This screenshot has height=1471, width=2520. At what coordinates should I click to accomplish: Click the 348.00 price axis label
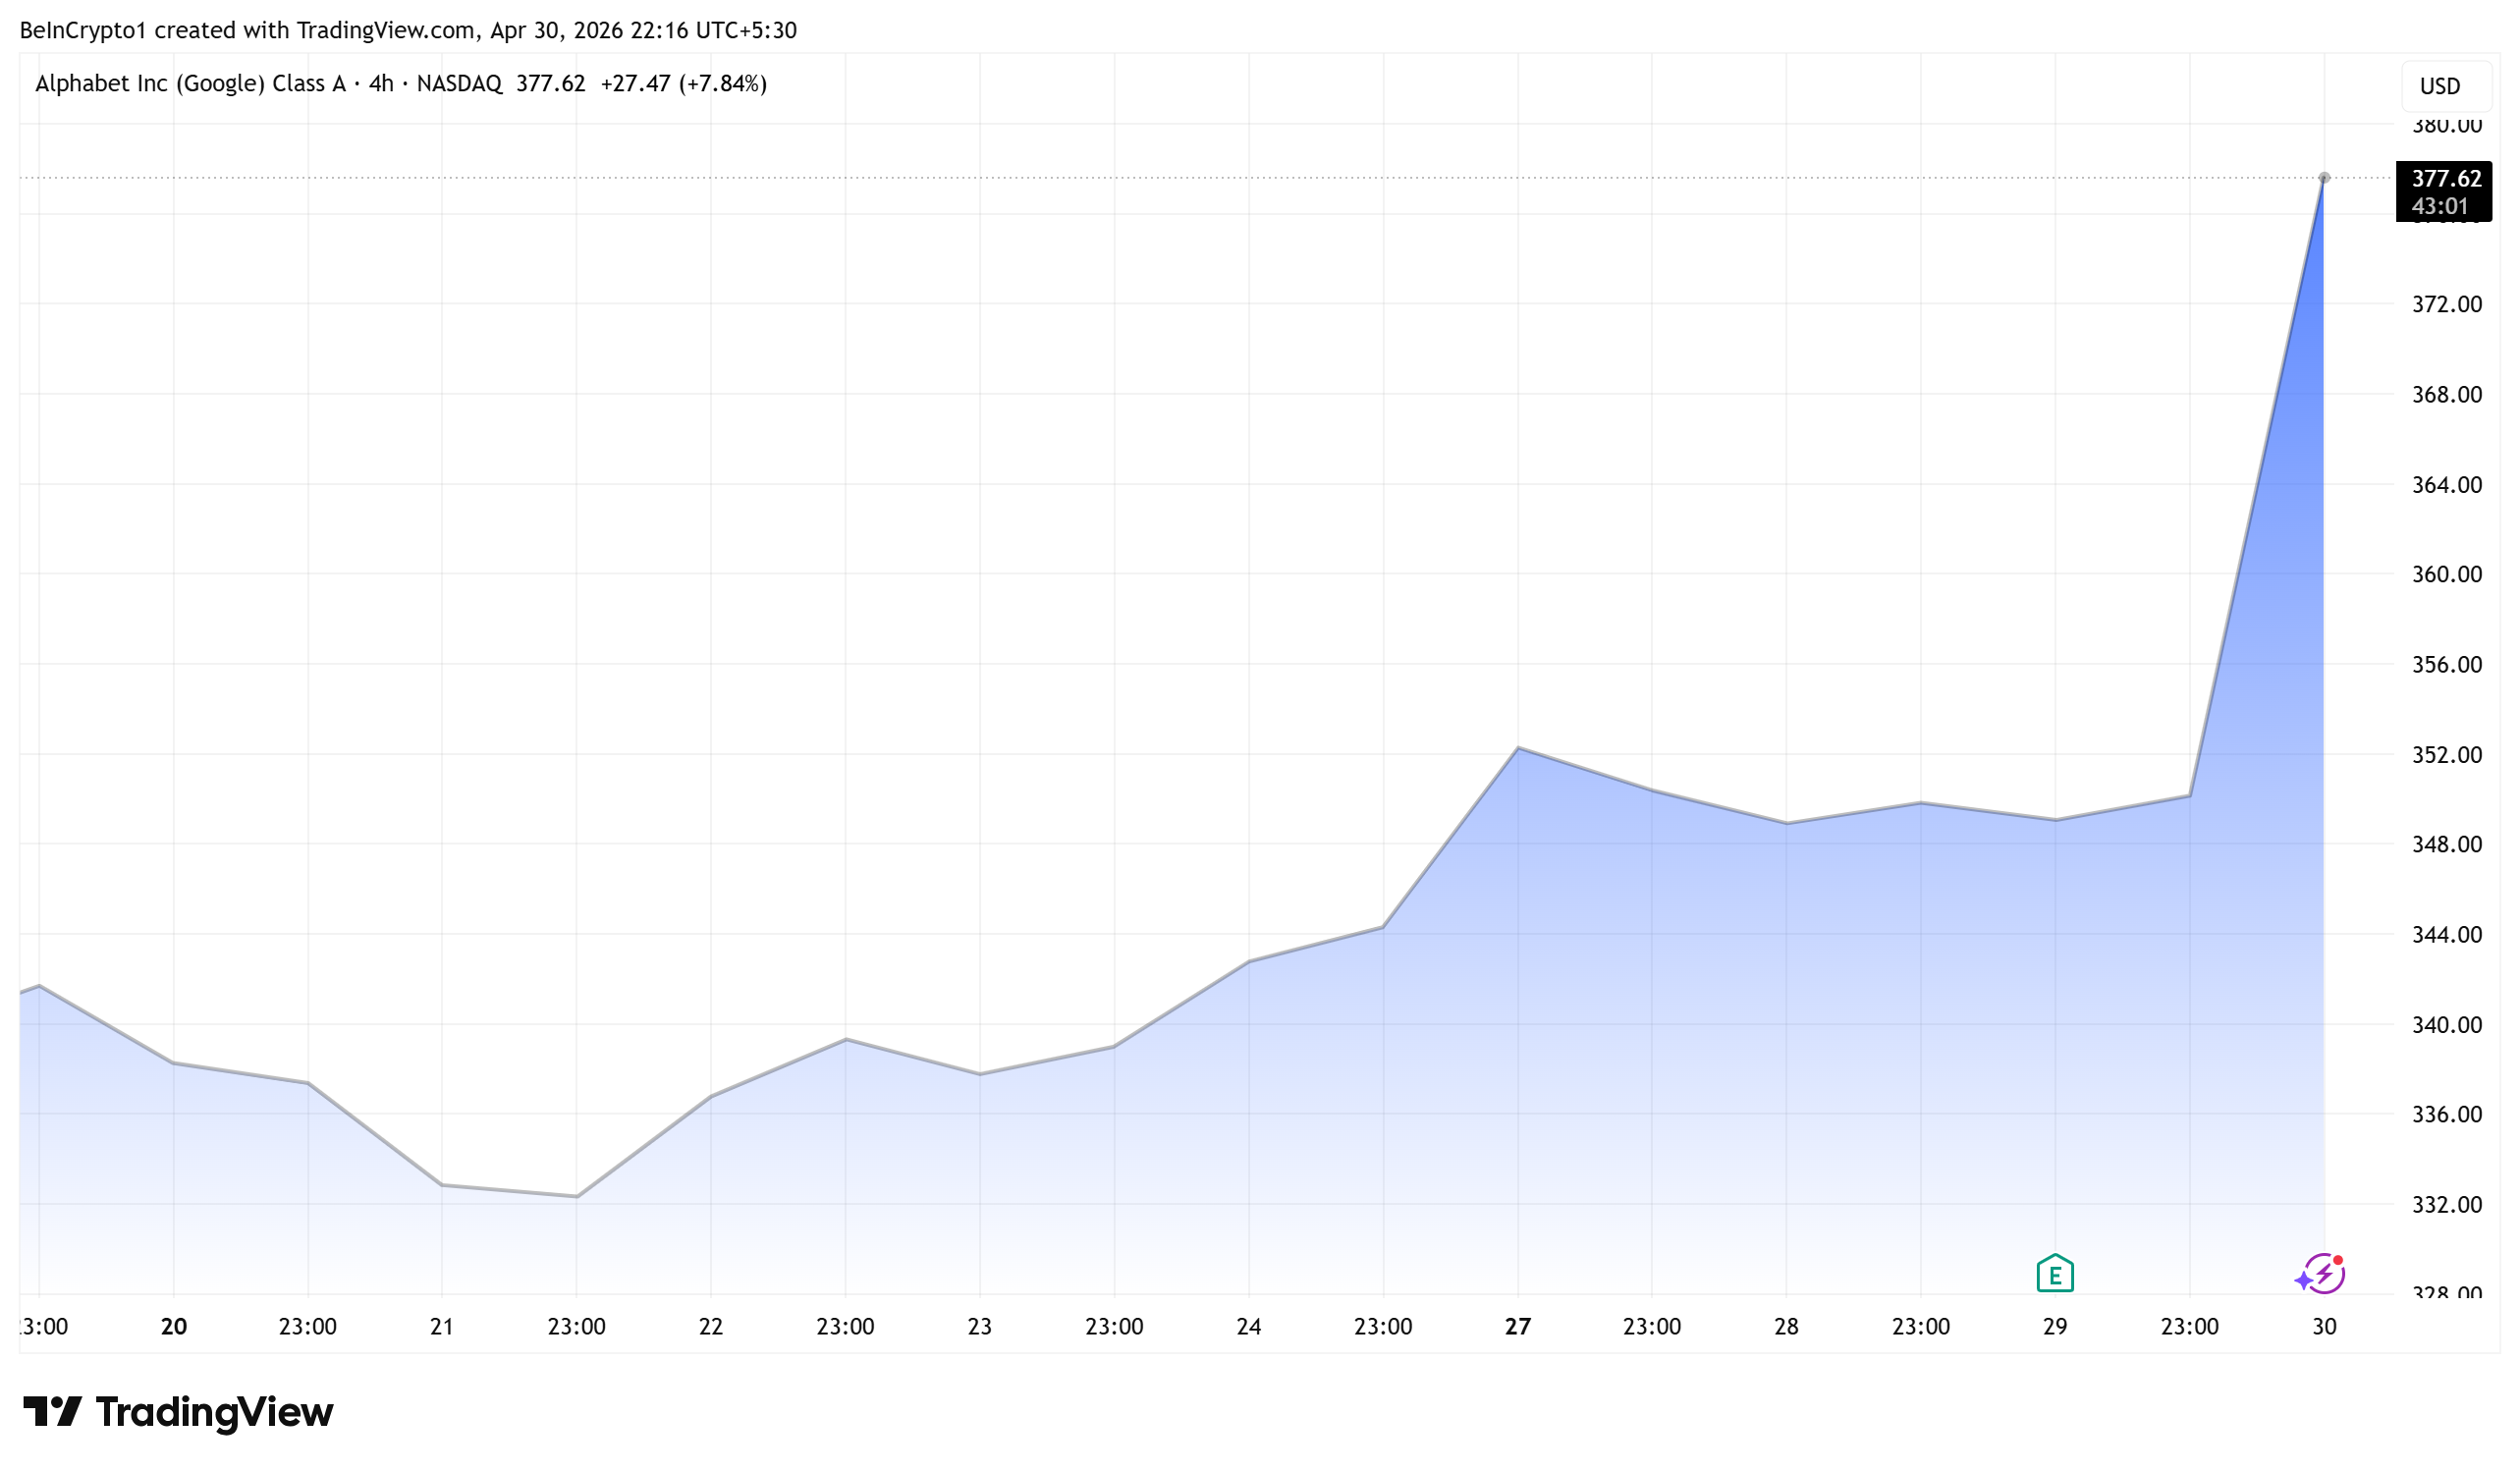click(x=2447, y=844)
